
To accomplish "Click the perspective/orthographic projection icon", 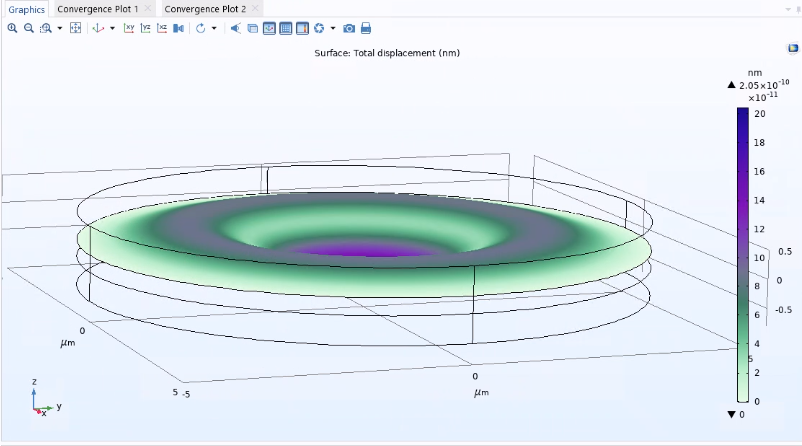I will click(x=179, y=29).
